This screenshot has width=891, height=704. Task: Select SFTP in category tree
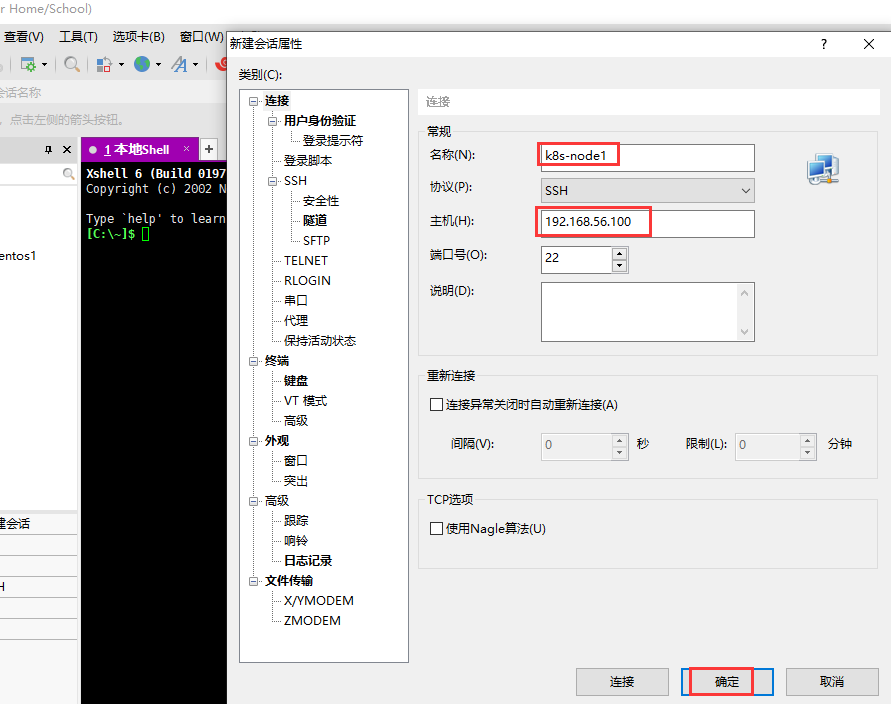click(317, 241)
